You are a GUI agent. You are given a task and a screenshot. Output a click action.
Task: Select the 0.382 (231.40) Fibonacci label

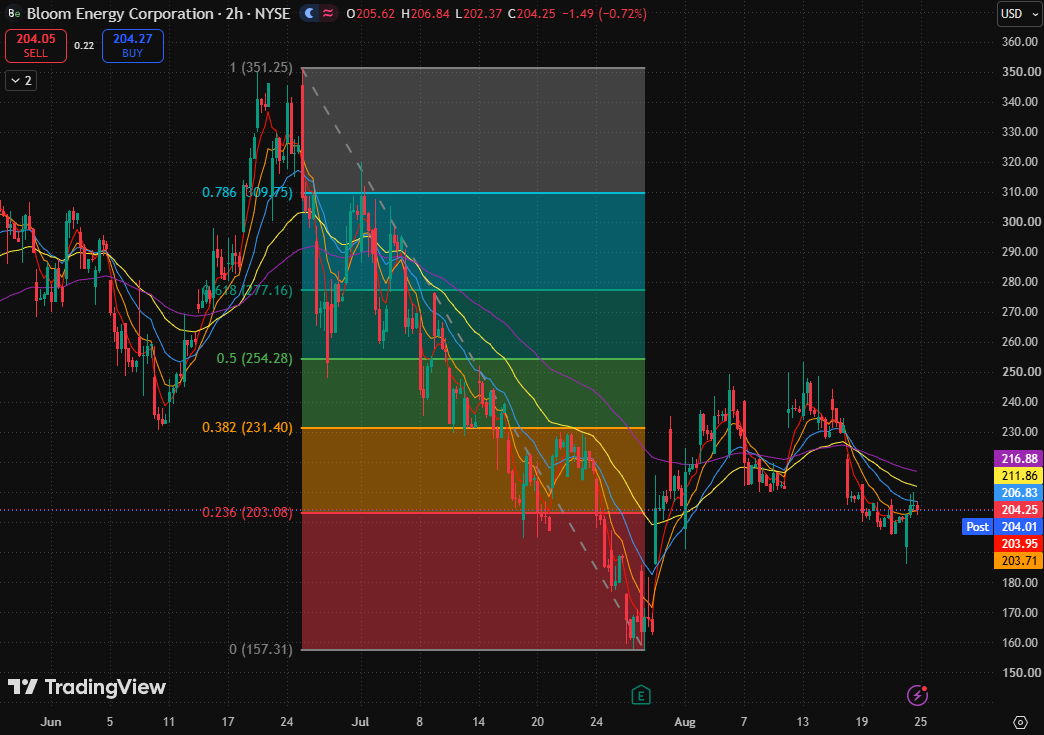[247, 427]
